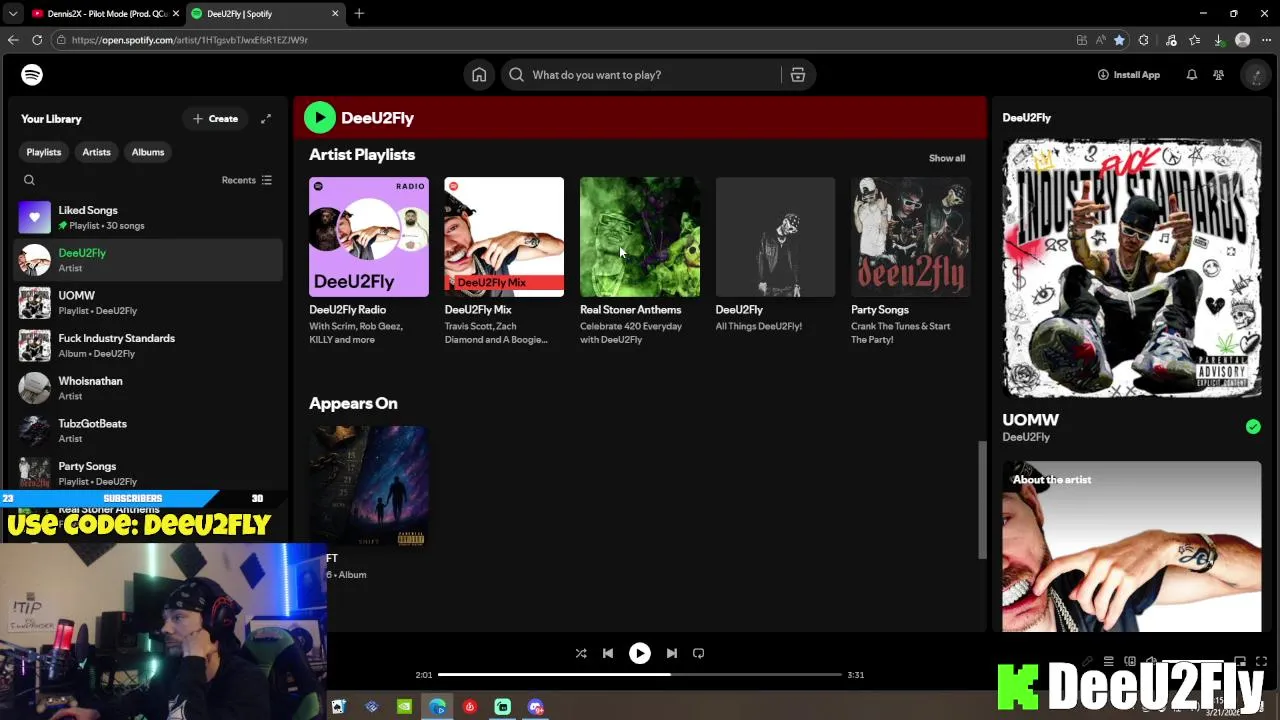Skip to the next track
1280x720 pixels.
click(x=672, y=653)
